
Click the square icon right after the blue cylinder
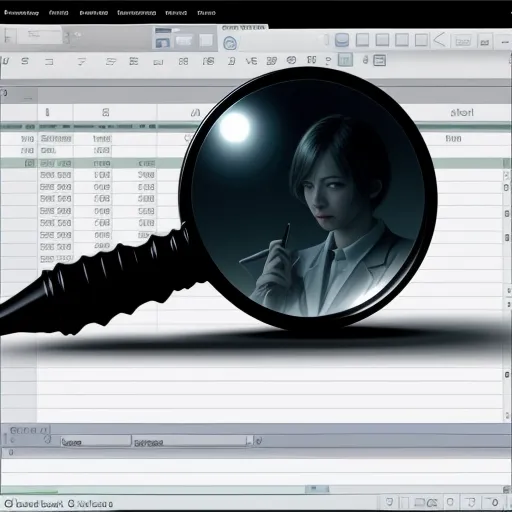tap(362, 40)
